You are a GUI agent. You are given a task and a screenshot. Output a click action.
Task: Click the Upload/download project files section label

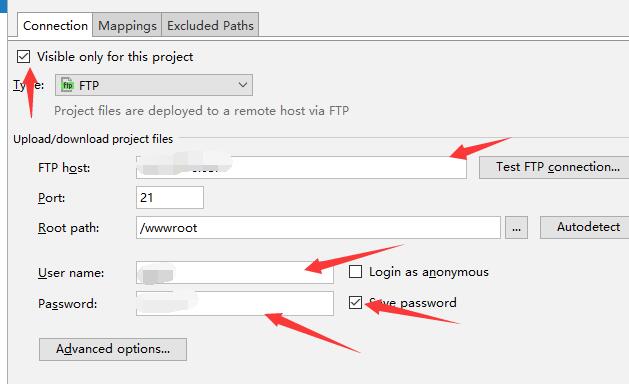(93, 139)
